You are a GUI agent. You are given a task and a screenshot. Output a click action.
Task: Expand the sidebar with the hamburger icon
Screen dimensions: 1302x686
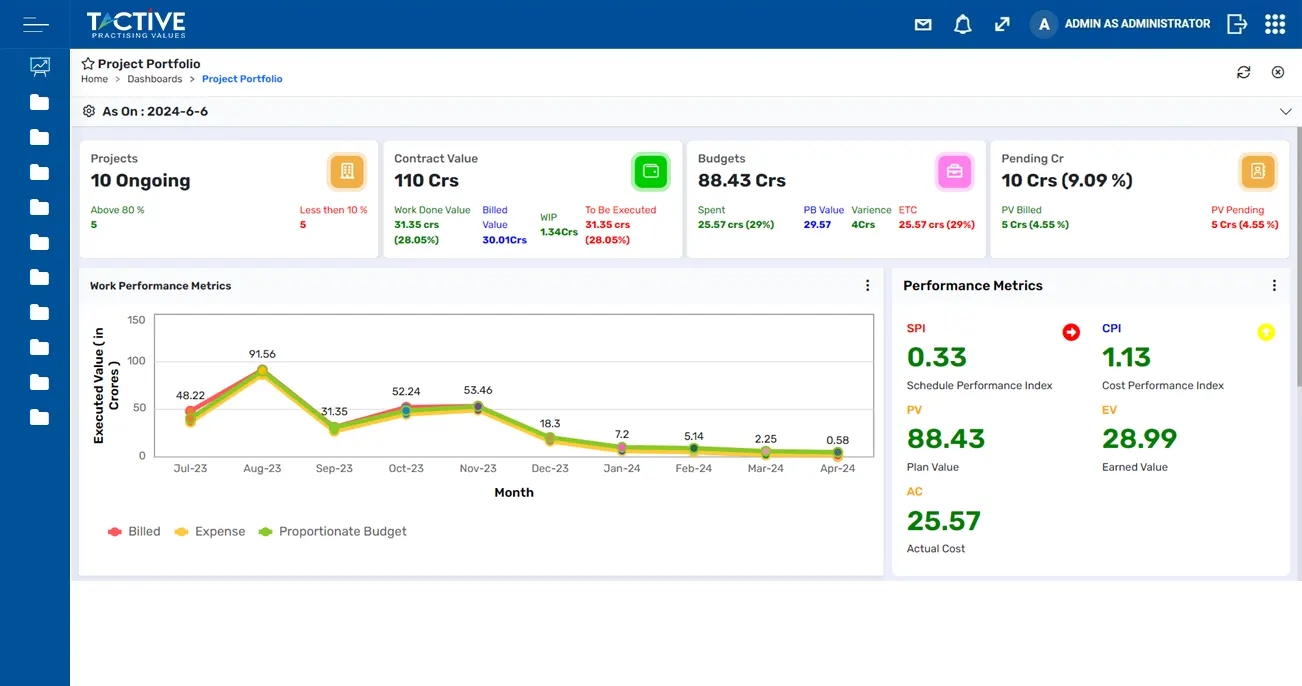35,23
